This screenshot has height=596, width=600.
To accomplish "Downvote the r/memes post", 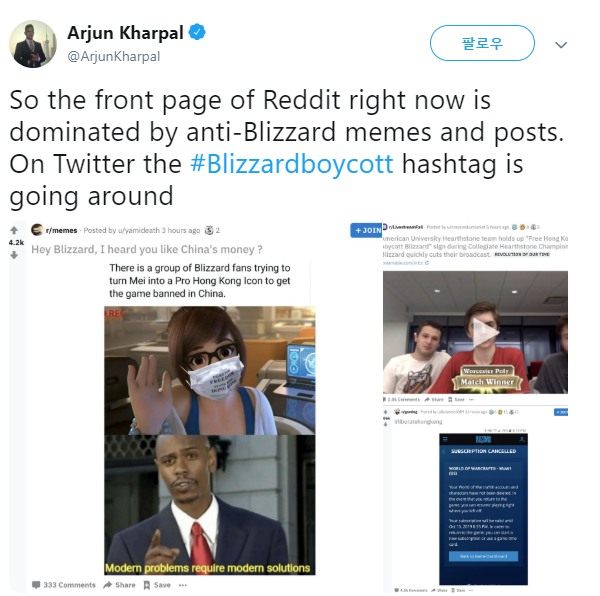I will click(x=14, y=255).
